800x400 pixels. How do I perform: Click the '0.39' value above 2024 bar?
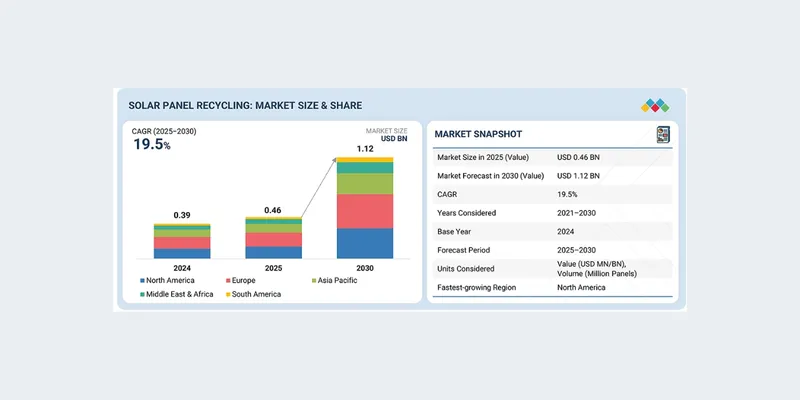[x=182, y=215]
